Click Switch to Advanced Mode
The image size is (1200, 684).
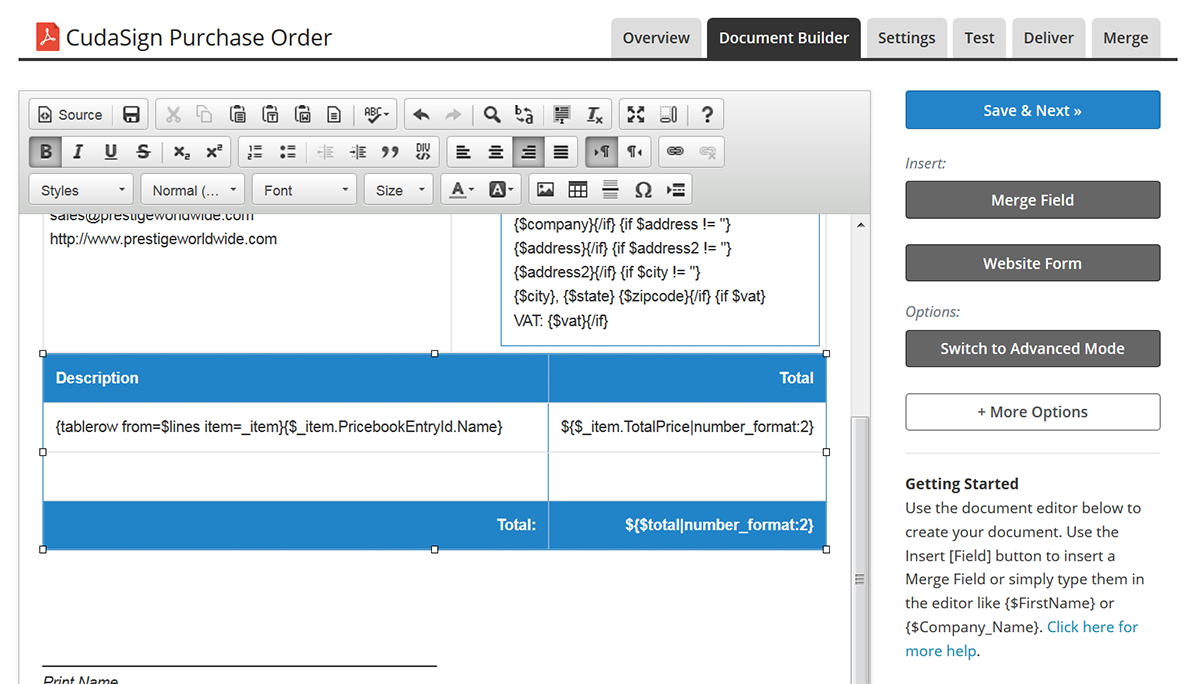coord(1033,348)
